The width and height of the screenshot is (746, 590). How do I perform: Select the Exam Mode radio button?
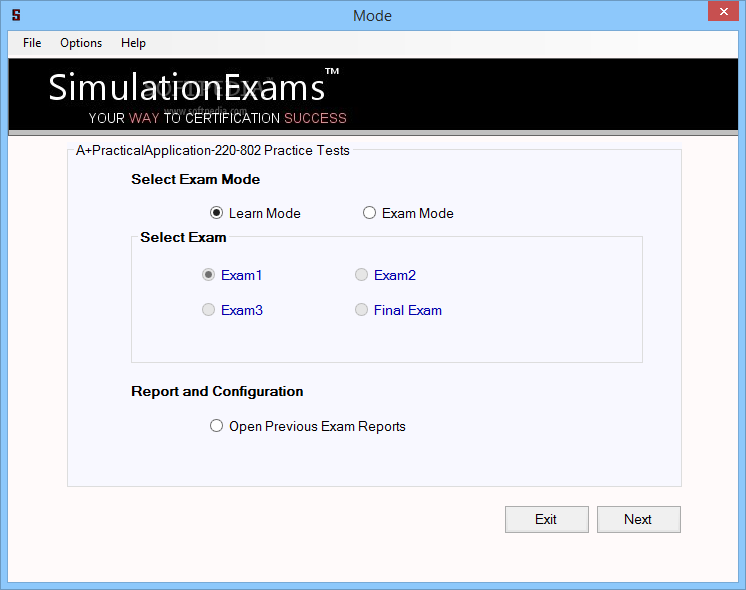pyautogui.click(x=408, y=213)
